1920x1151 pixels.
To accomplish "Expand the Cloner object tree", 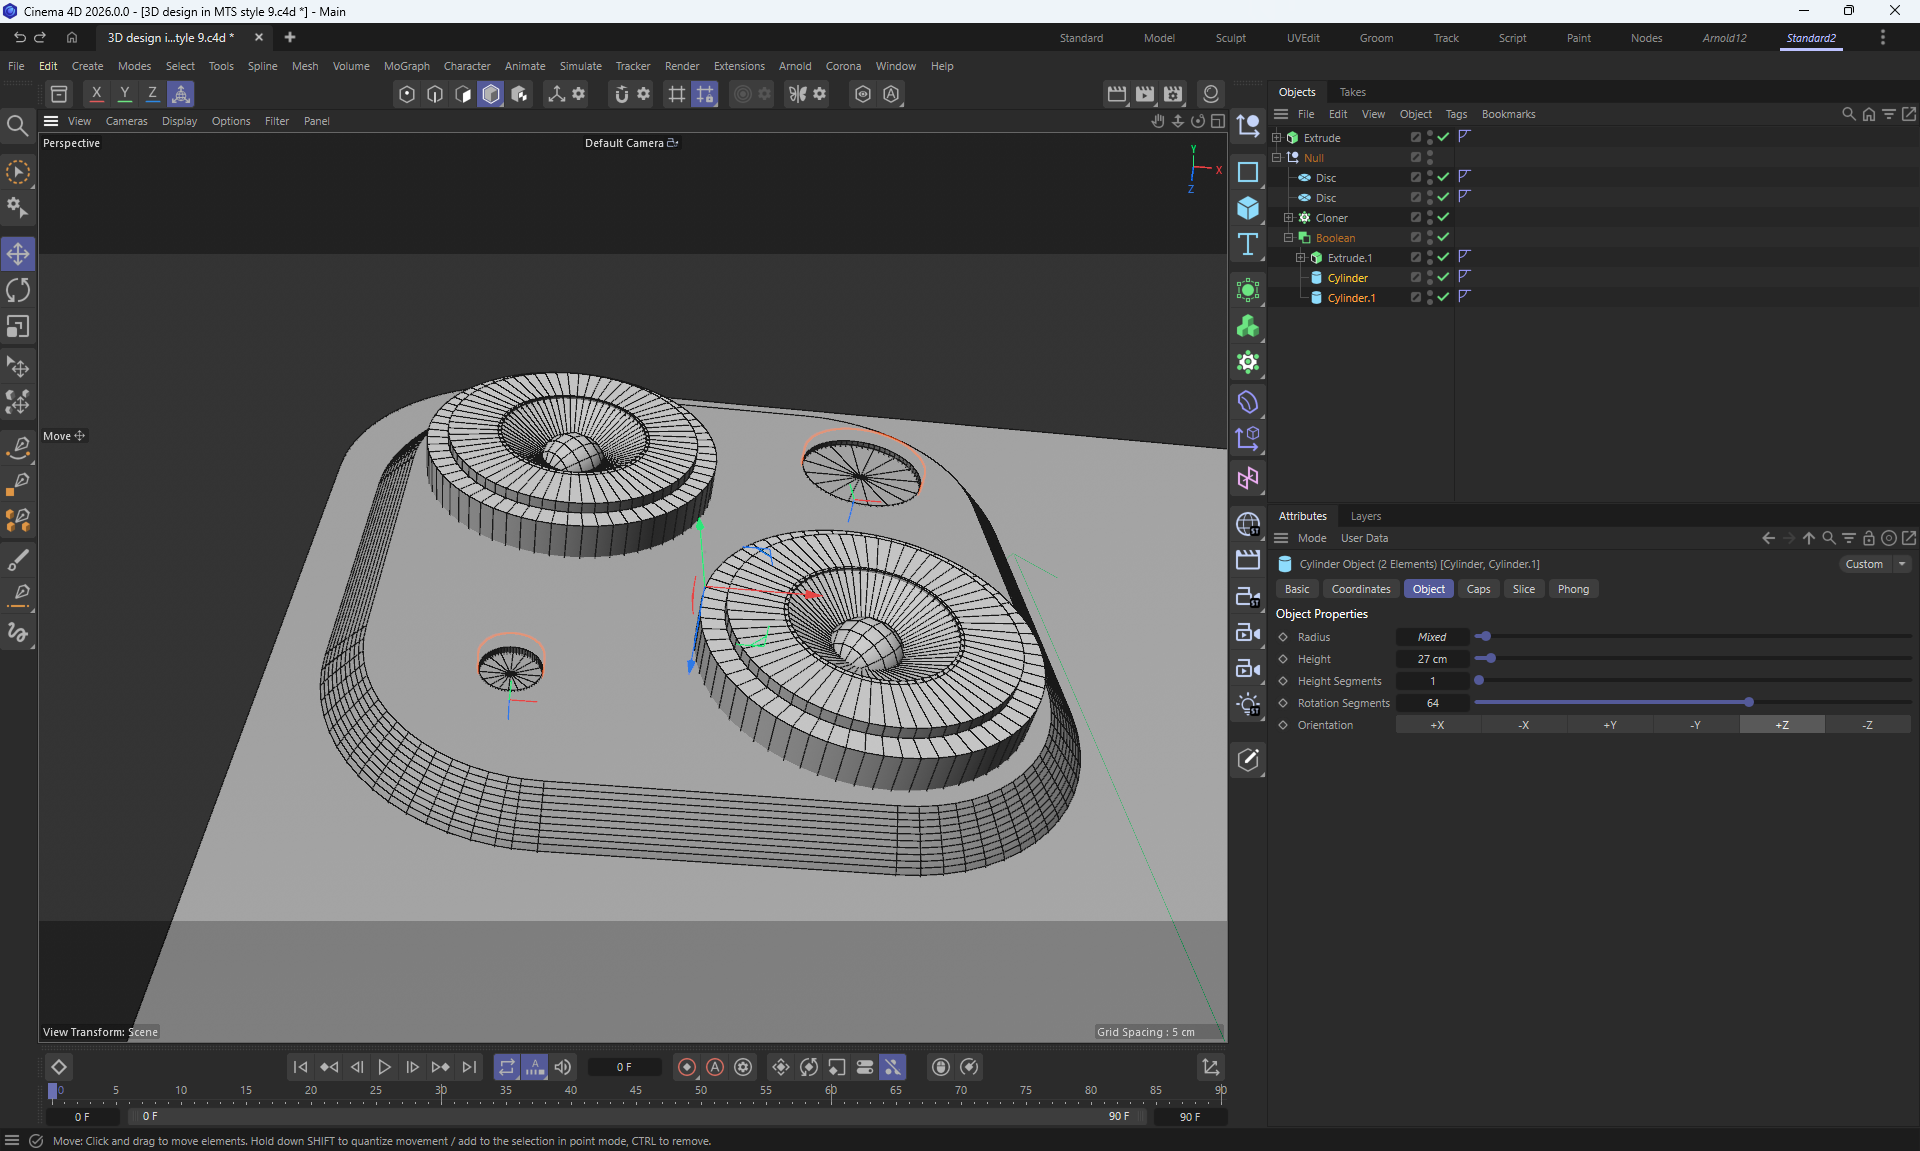I will (x=1289, y=217).
